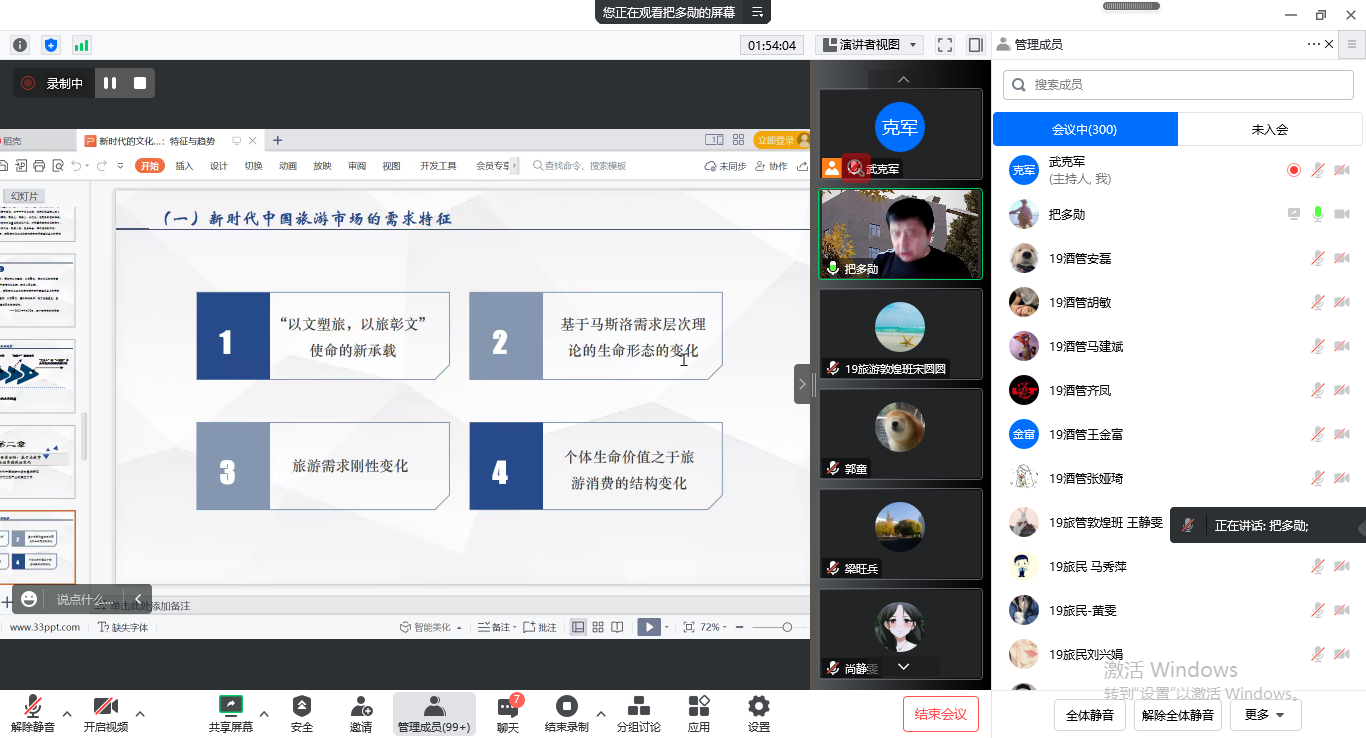Open 分组讨论 breakout rooms icon

click(638, 707)
